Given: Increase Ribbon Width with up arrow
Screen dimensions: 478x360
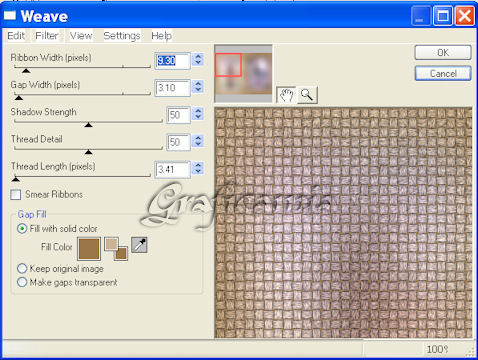Looking at the screenshot, I should click(x=198, y=57).
